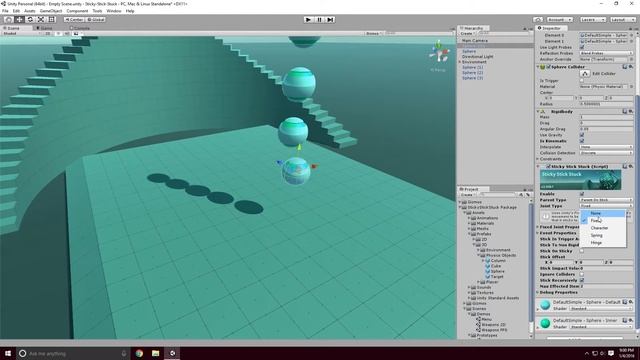Click the Cloud services icon
Image resolution: width=640 pixels, height=360 pixels.
point(538,20)
